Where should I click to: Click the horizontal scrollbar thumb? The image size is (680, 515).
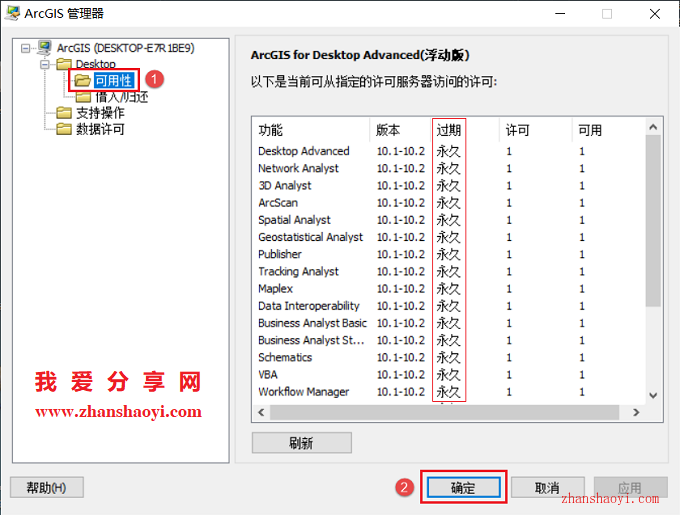click(x=445, y=412)
